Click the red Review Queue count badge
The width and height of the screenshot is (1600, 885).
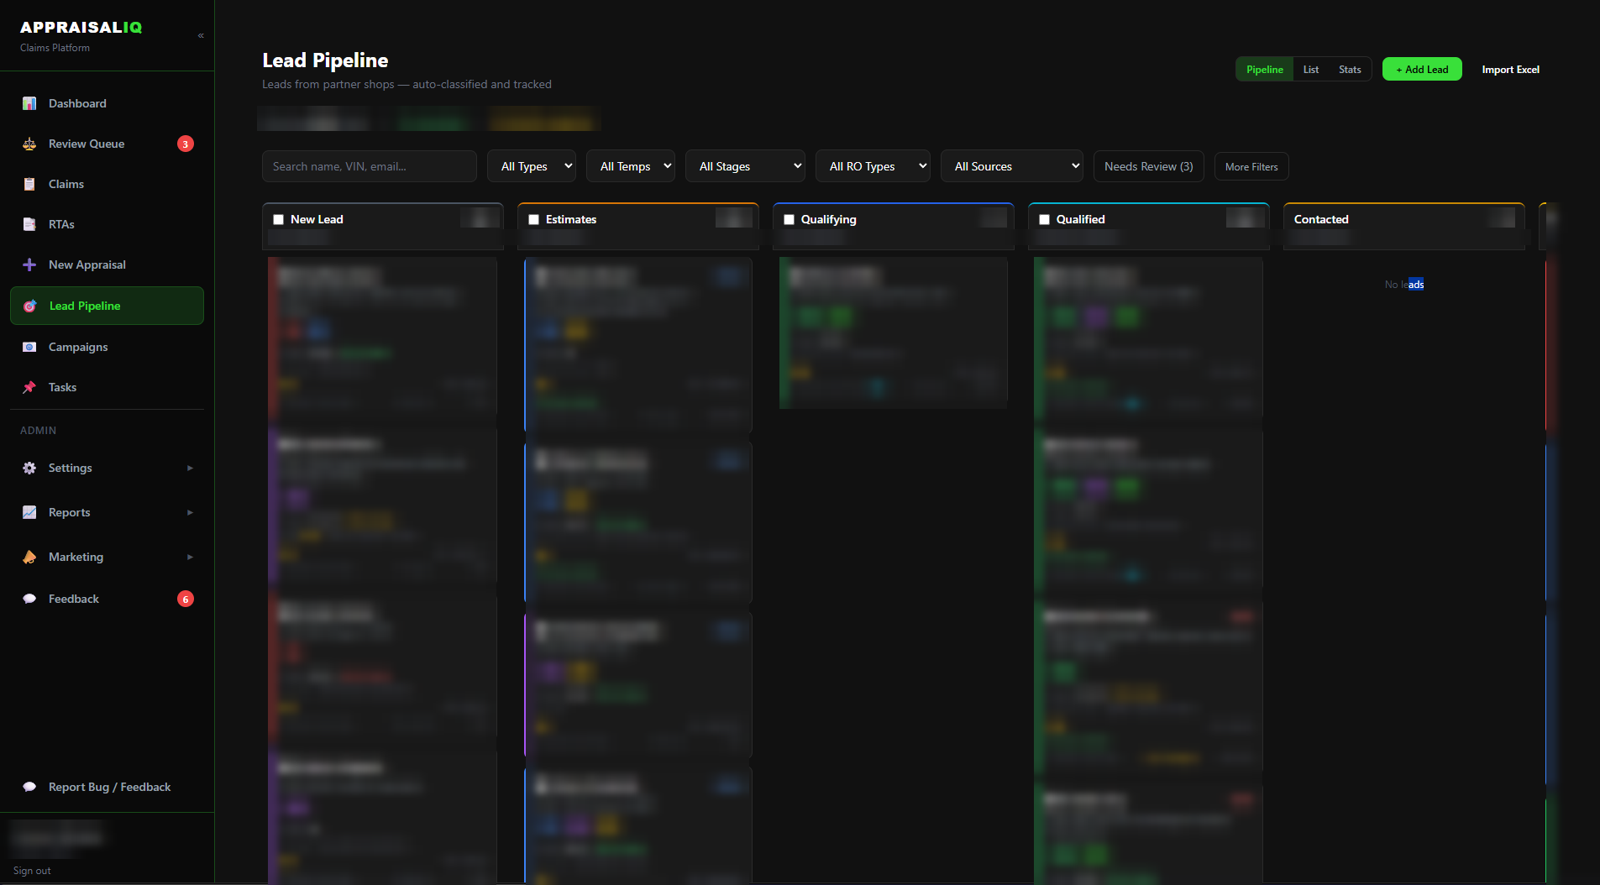click(185, 144)
